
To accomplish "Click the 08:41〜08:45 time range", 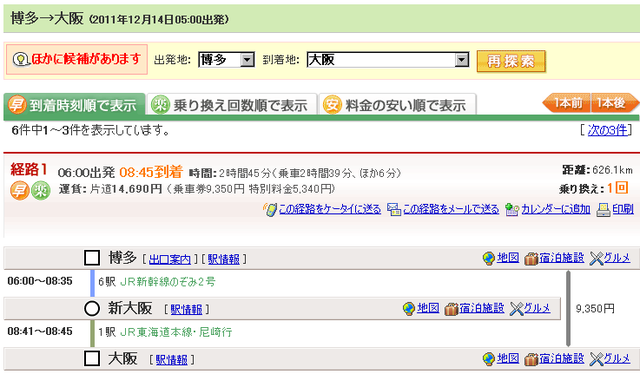I will [x=40, y=331].
